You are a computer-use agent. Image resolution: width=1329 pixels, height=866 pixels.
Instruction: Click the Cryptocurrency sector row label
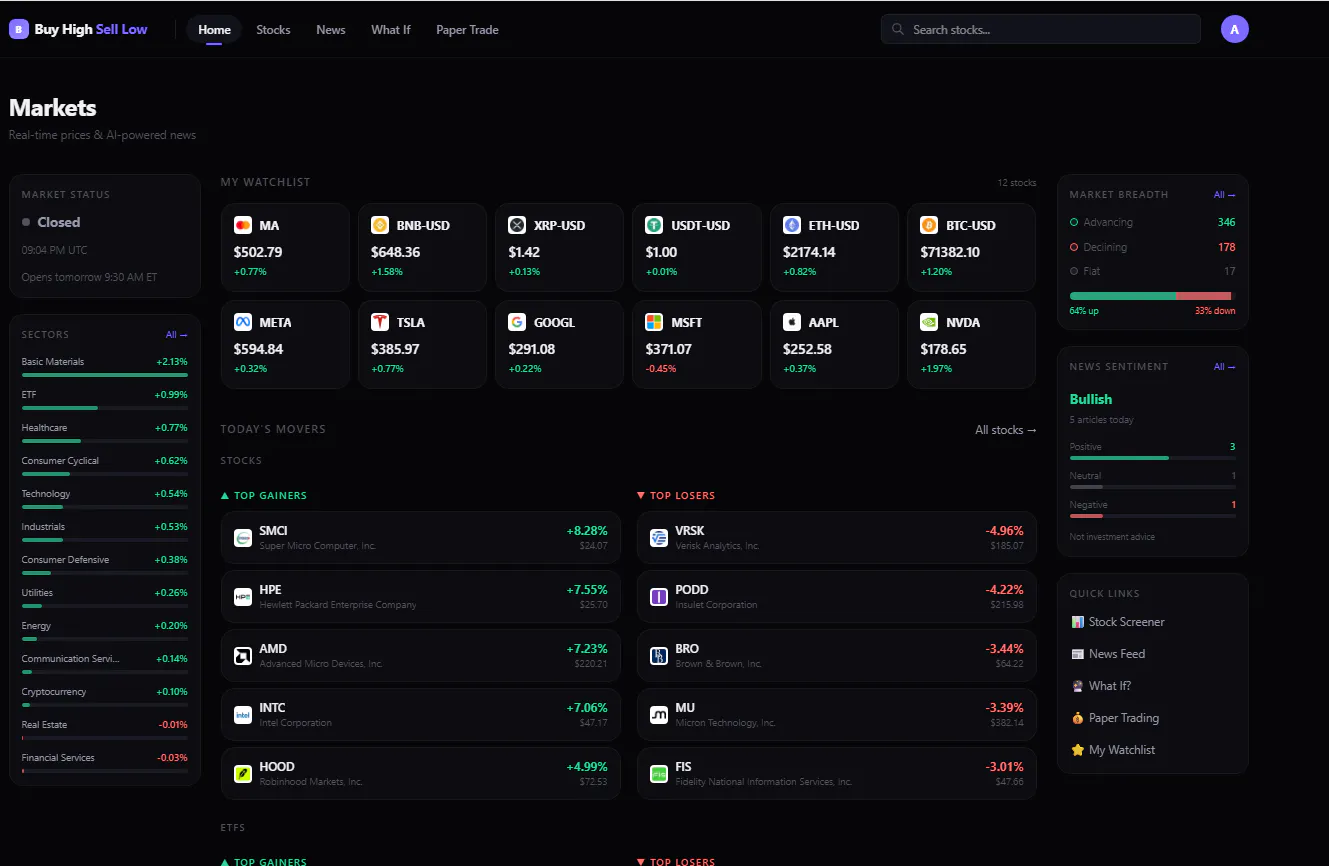pos(54,692)
